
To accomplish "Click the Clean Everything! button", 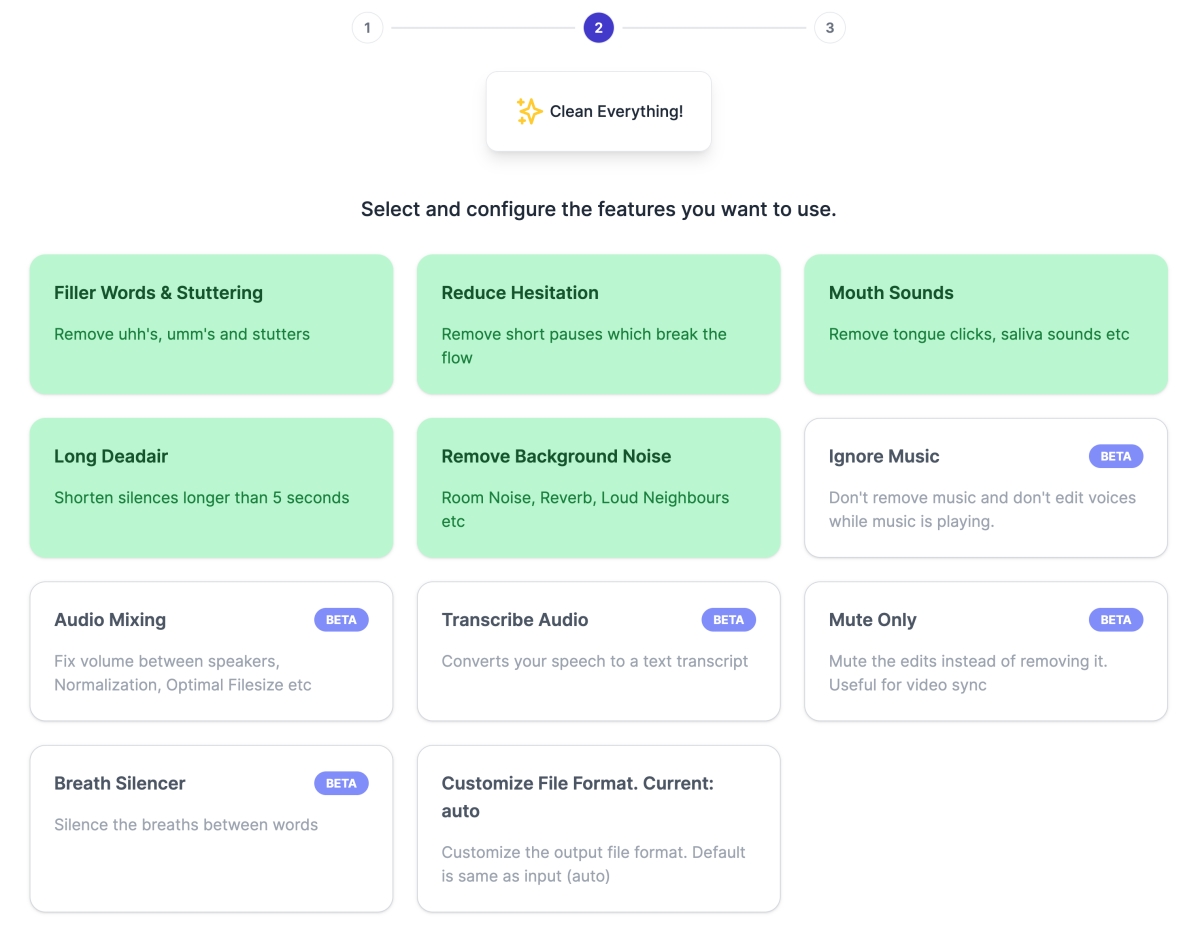I will [x=598, y=111].
